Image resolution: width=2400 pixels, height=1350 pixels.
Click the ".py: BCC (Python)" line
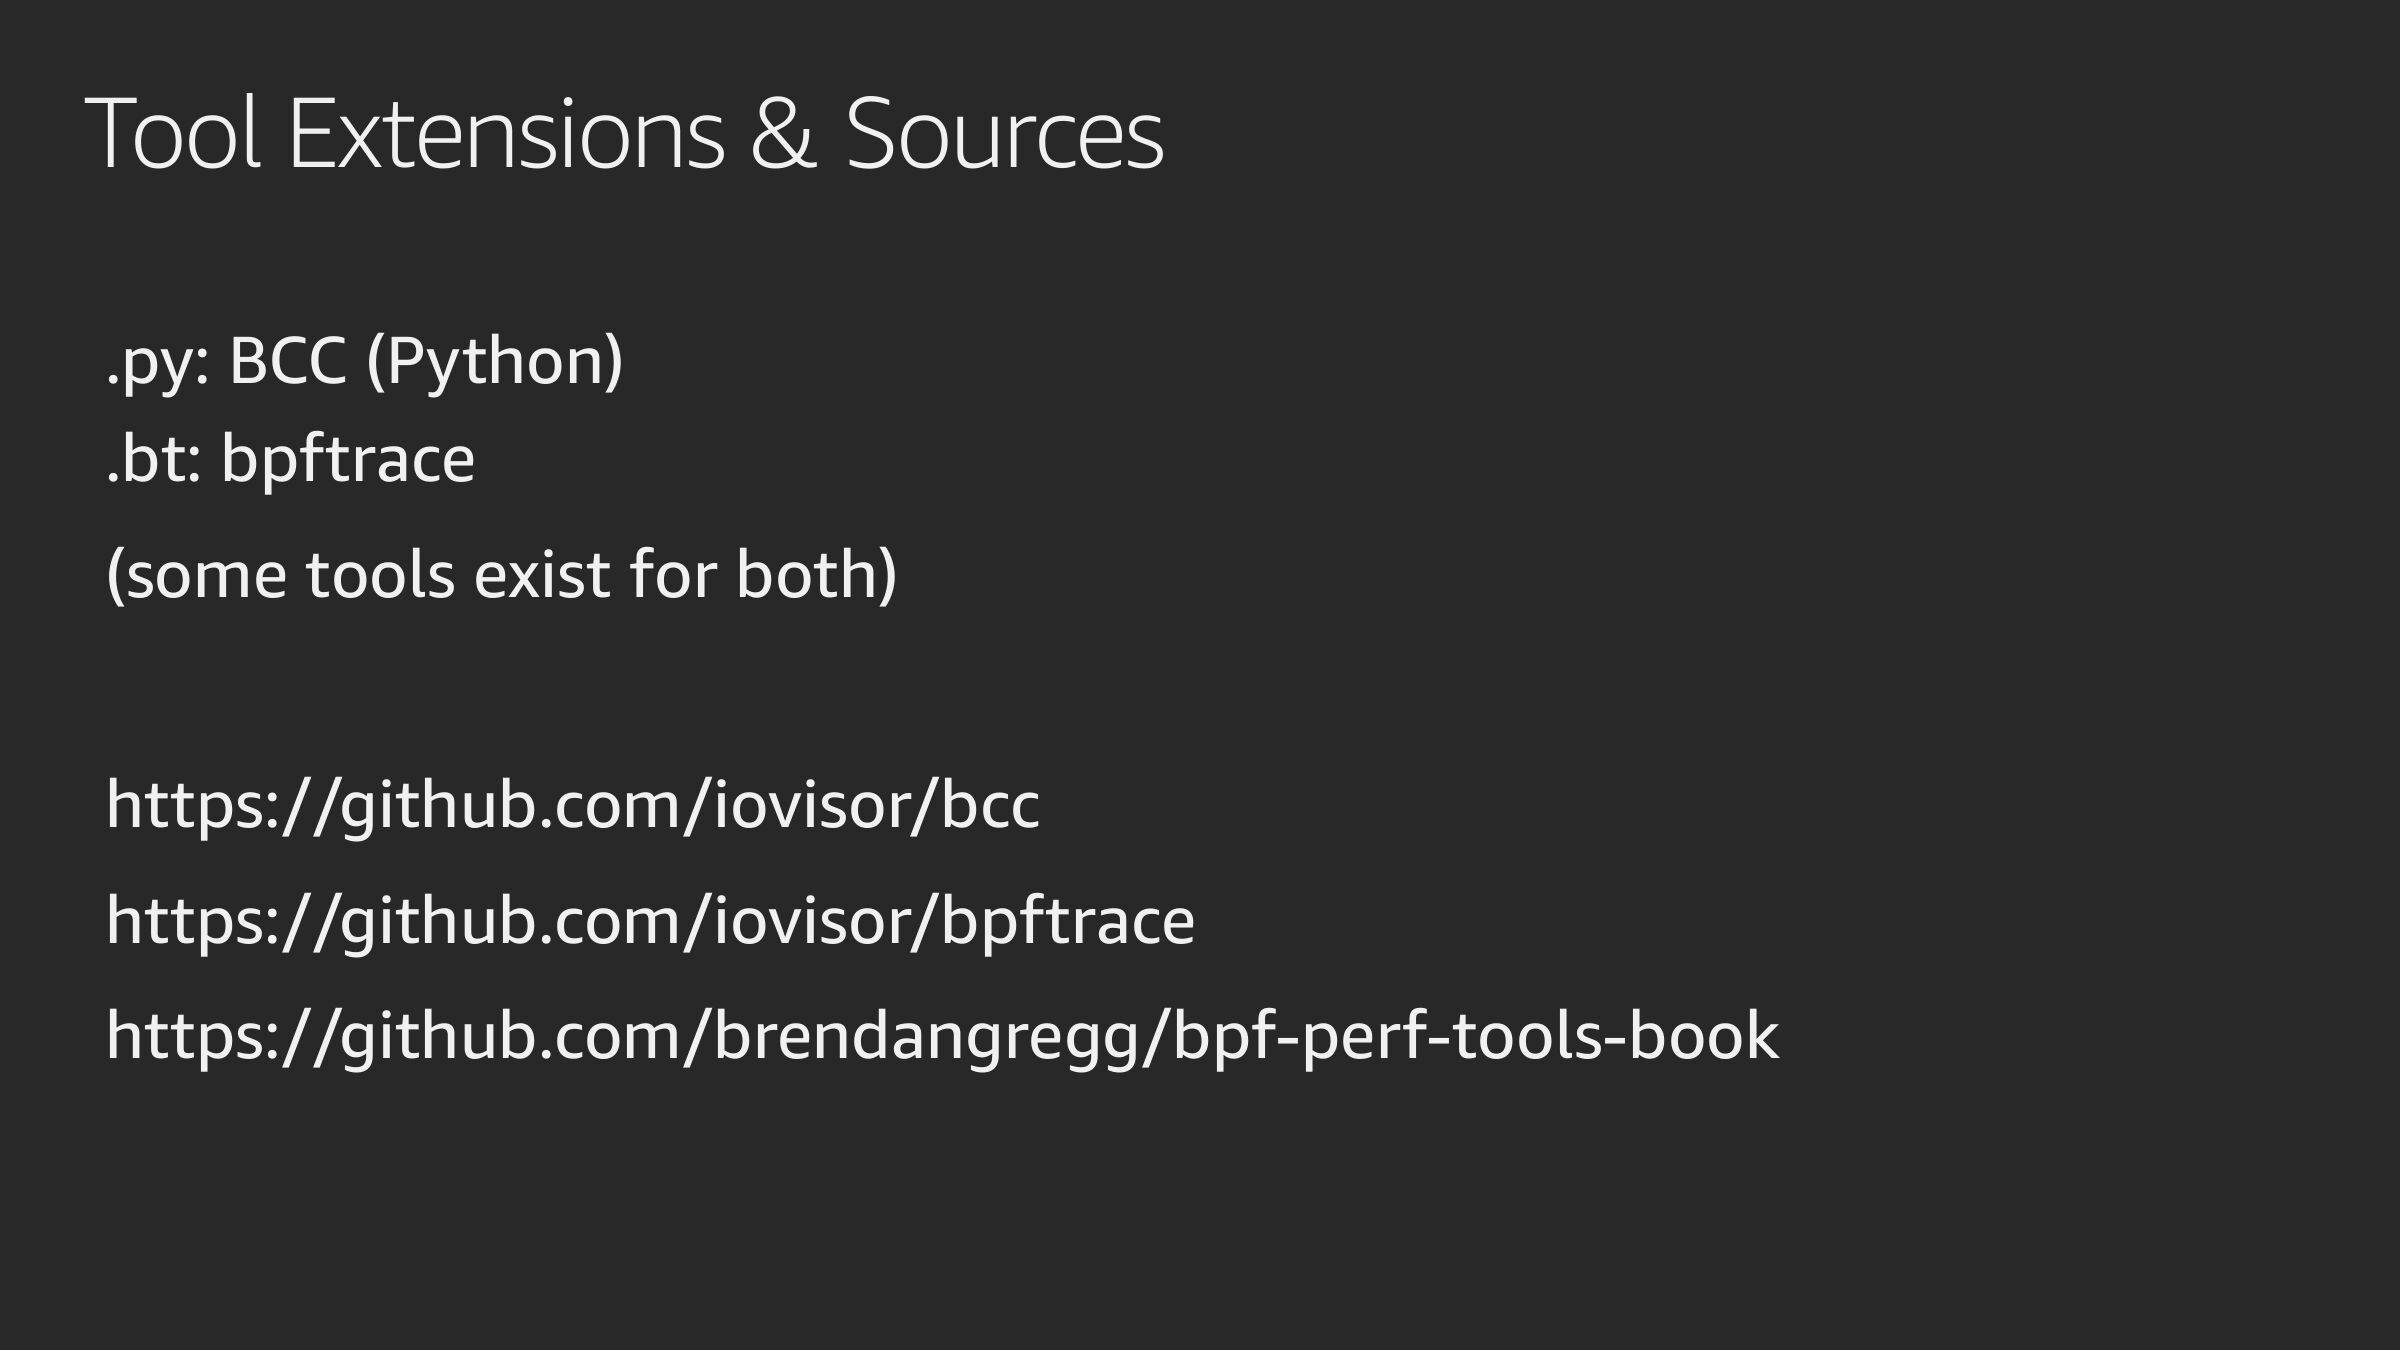(365, 360)
